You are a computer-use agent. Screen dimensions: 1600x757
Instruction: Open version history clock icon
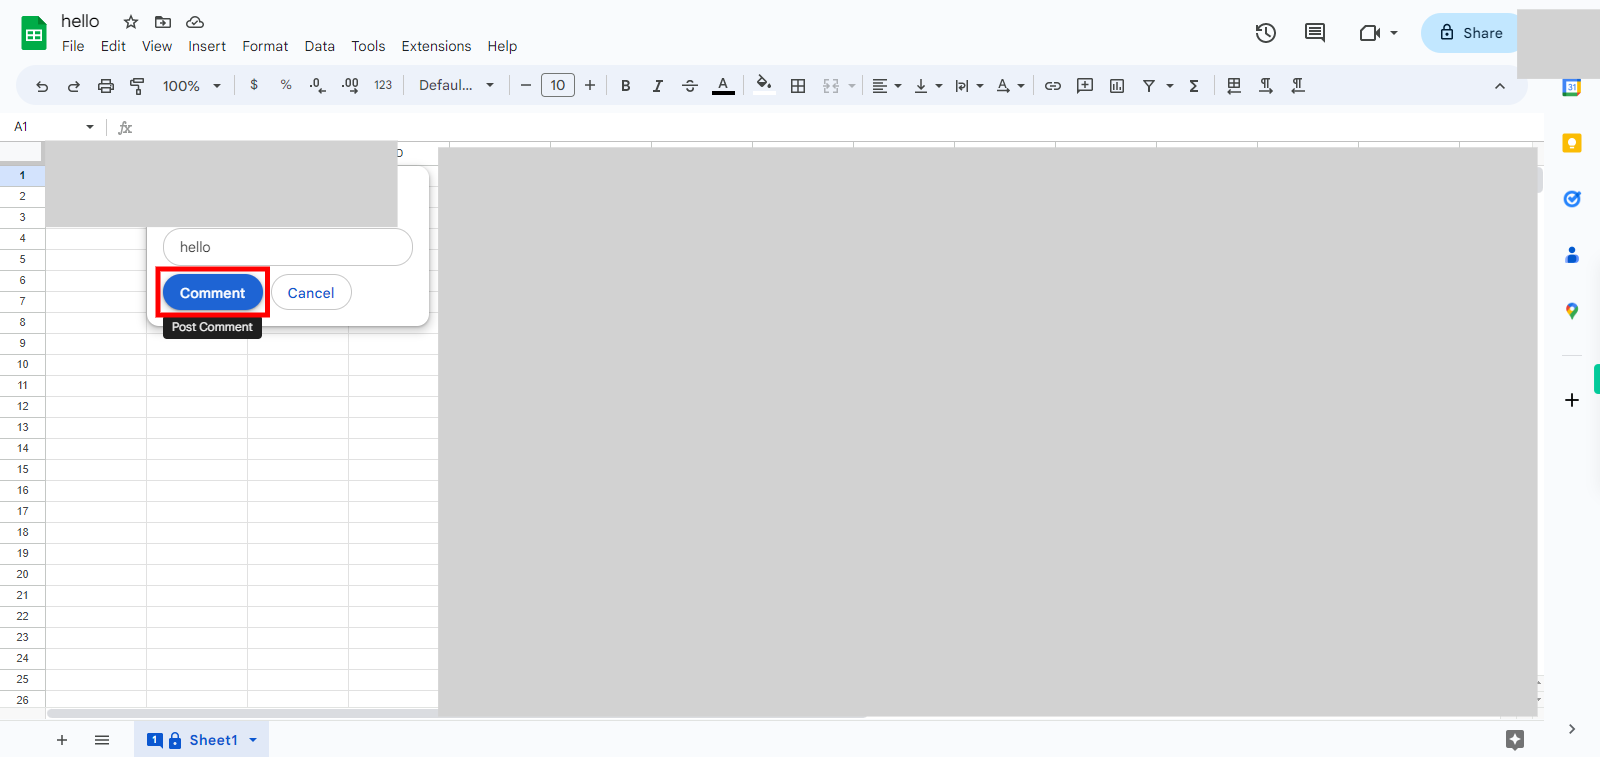[x=1266, y=33]
